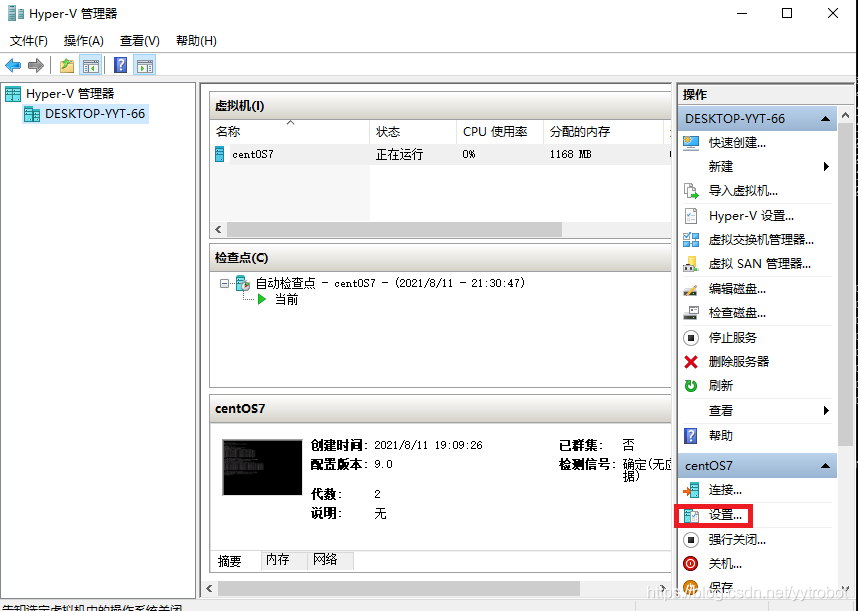858x611 pixels.
Task: Click the centOS7 virtual machine row icon
Action: pos(219,154)
